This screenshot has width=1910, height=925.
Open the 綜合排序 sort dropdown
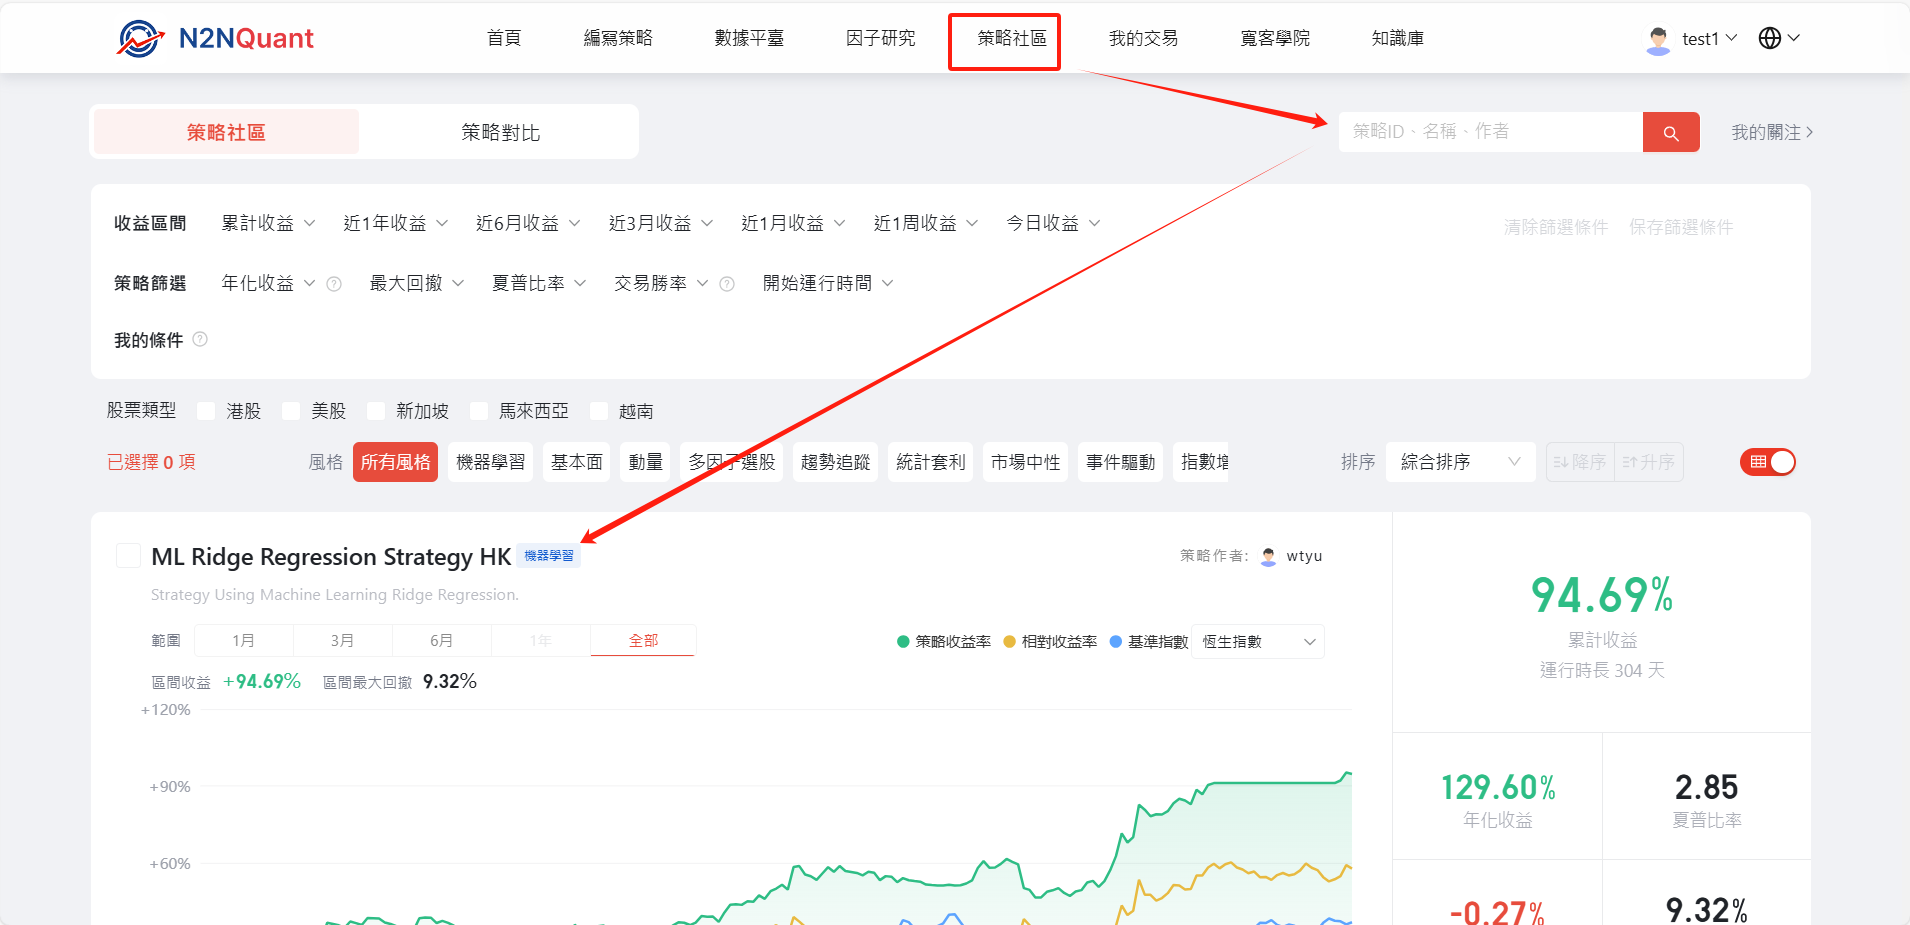1460,462
